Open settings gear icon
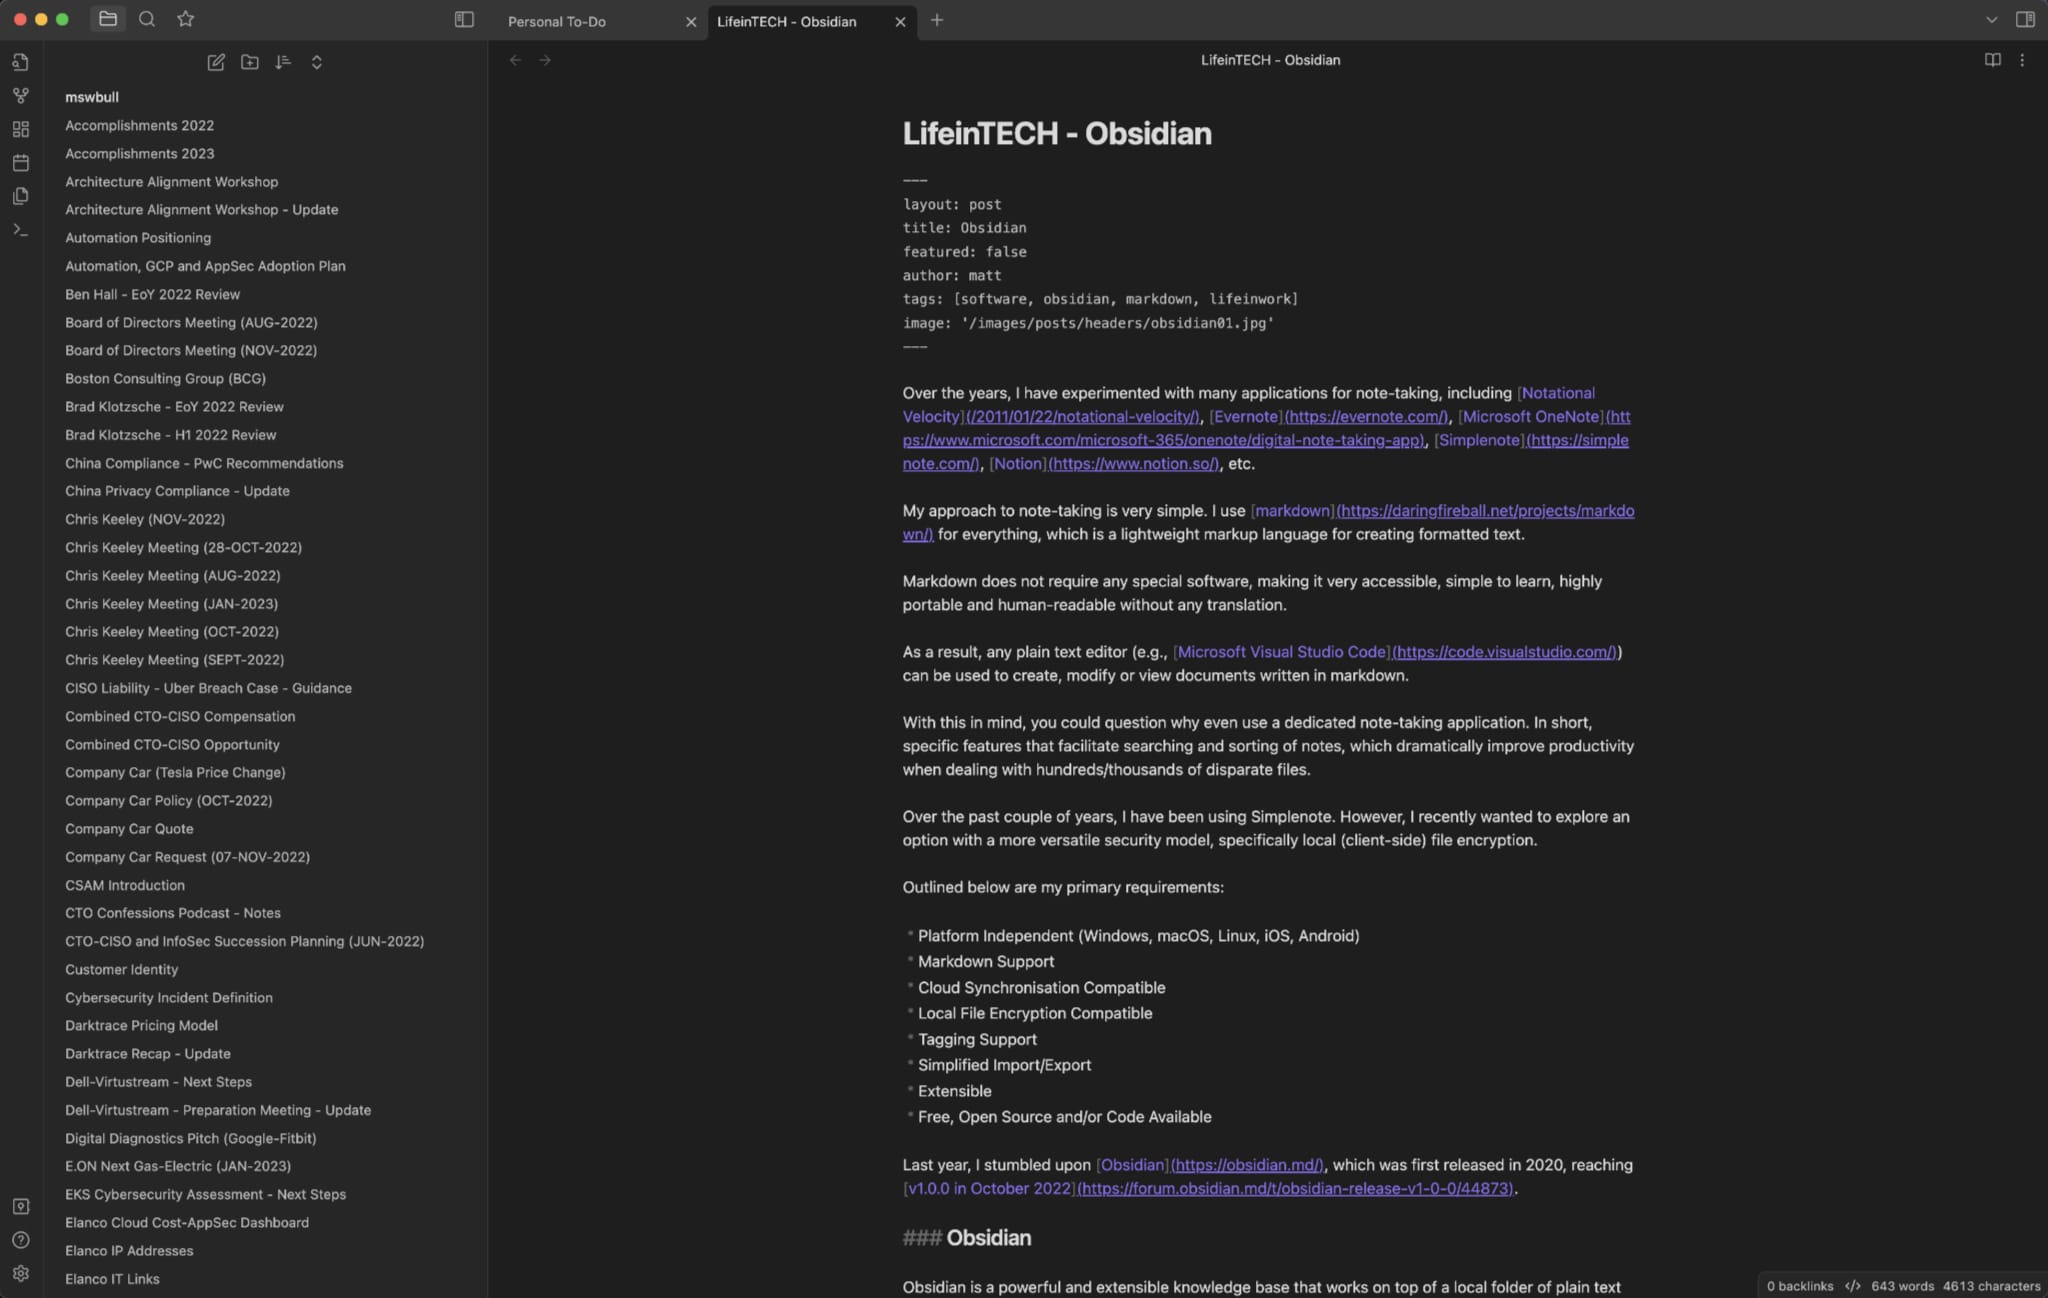2048x1298 pixels. [x=21, y=1273]
